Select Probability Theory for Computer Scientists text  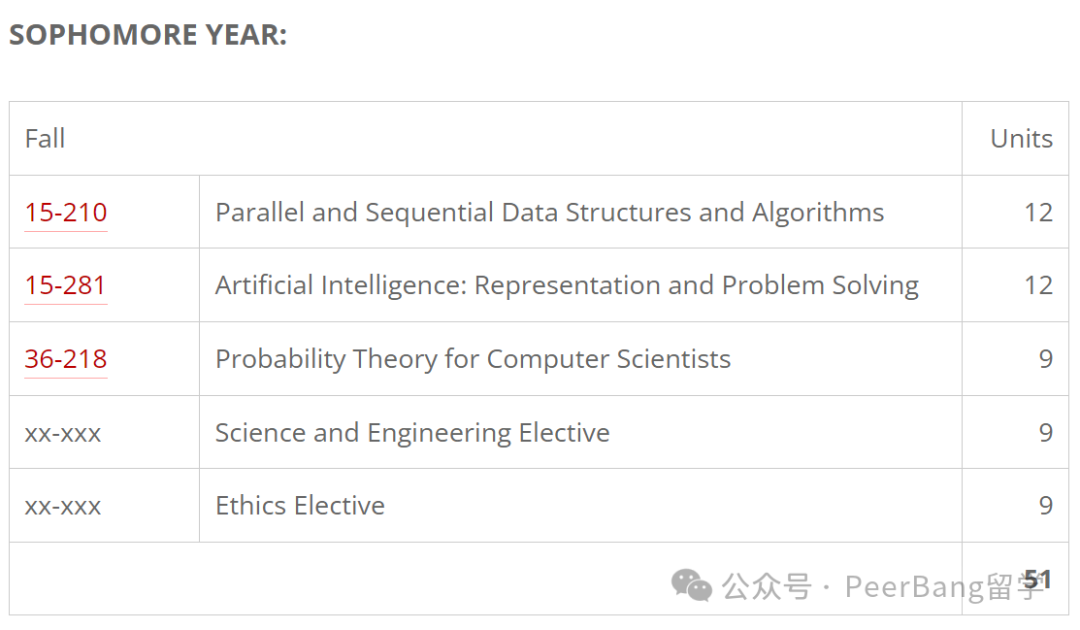[472, 359]
